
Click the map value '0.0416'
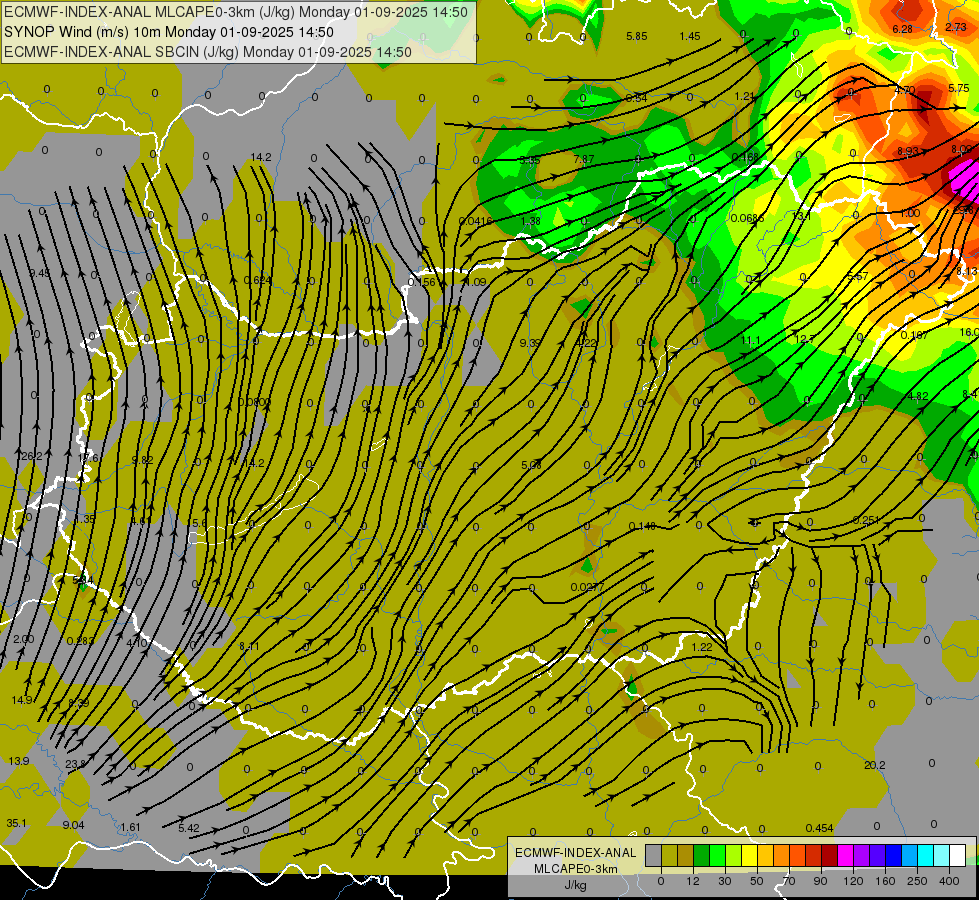pos(475,221)
